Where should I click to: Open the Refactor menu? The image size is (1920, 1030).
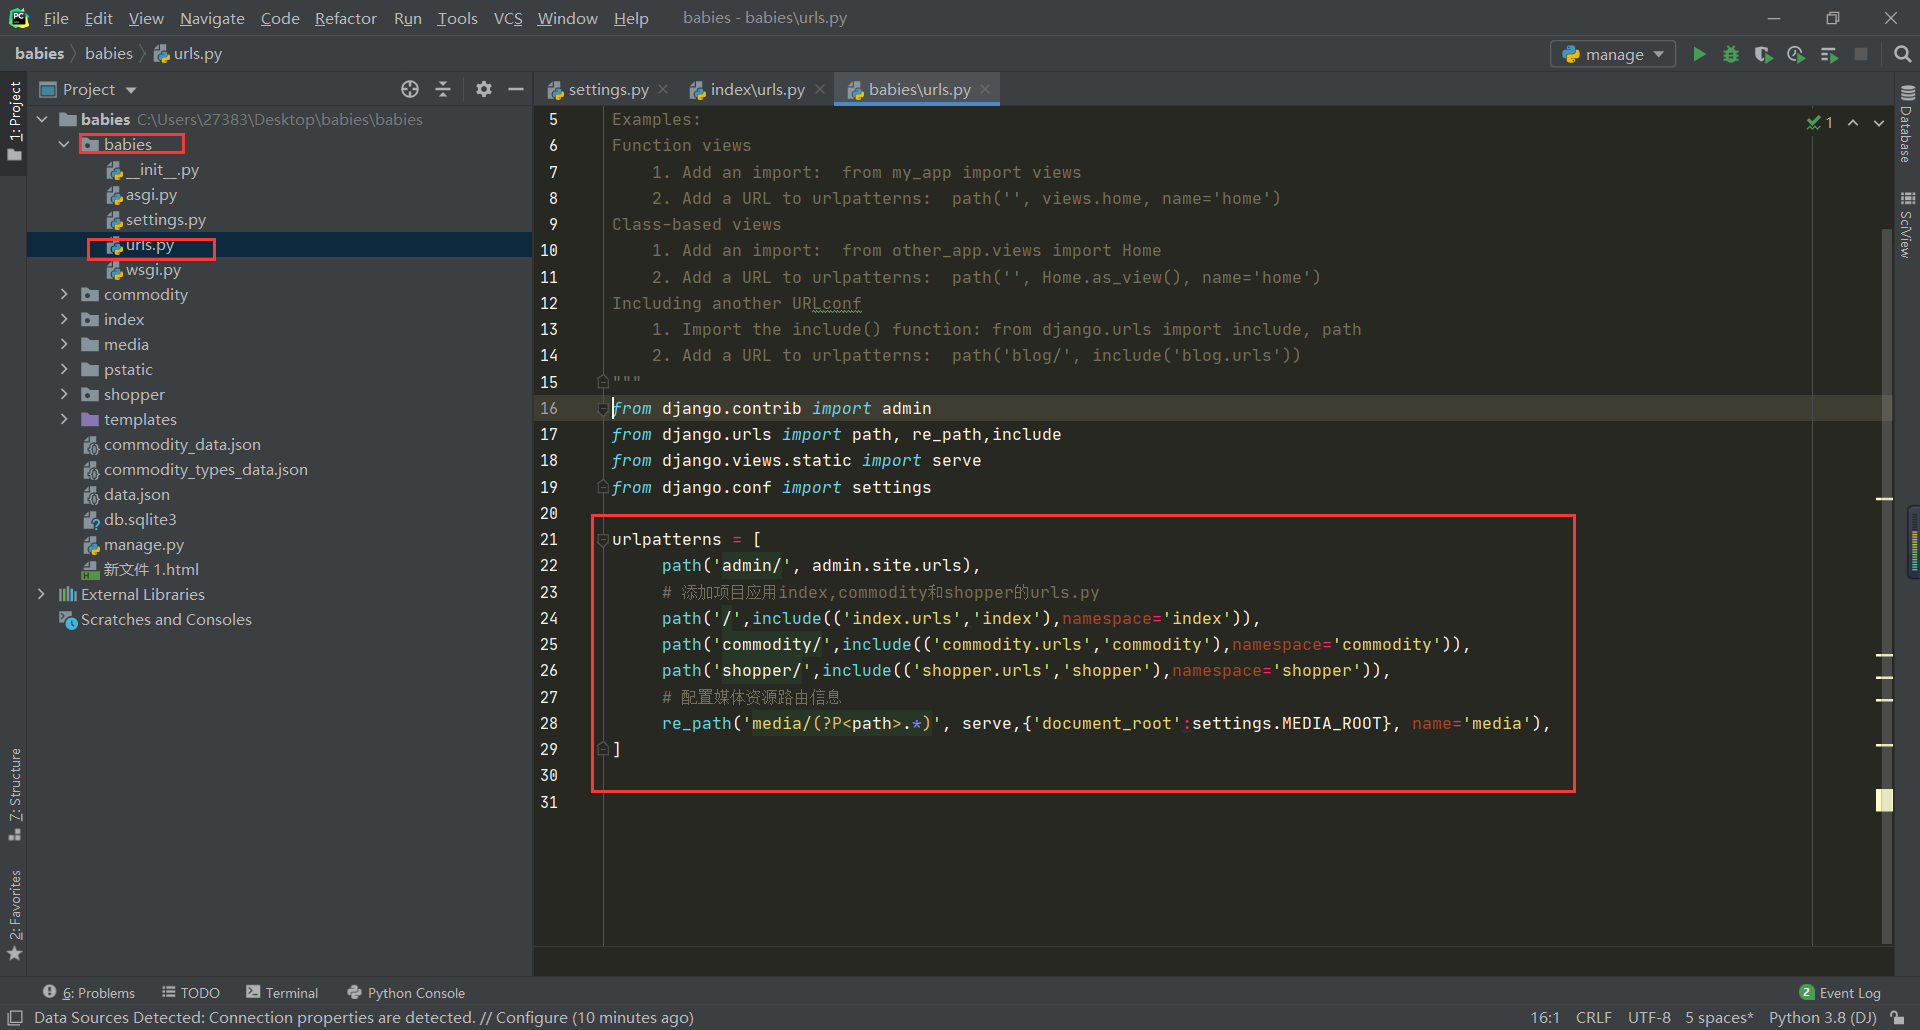pyautogui.click(x=345, y=18)
